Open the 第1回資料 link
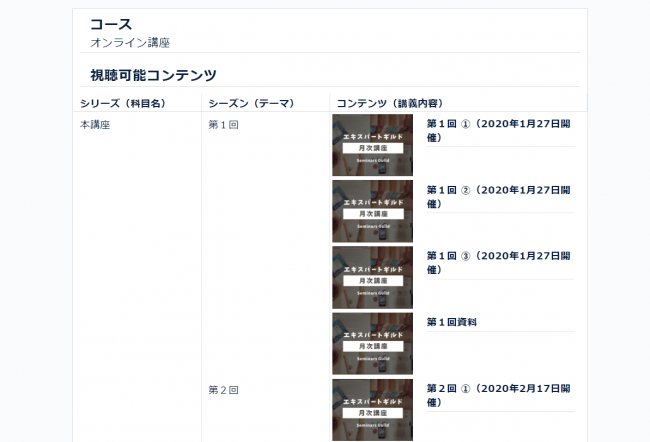The width and height of the screenshot is (650, 442). pos(452,322)
